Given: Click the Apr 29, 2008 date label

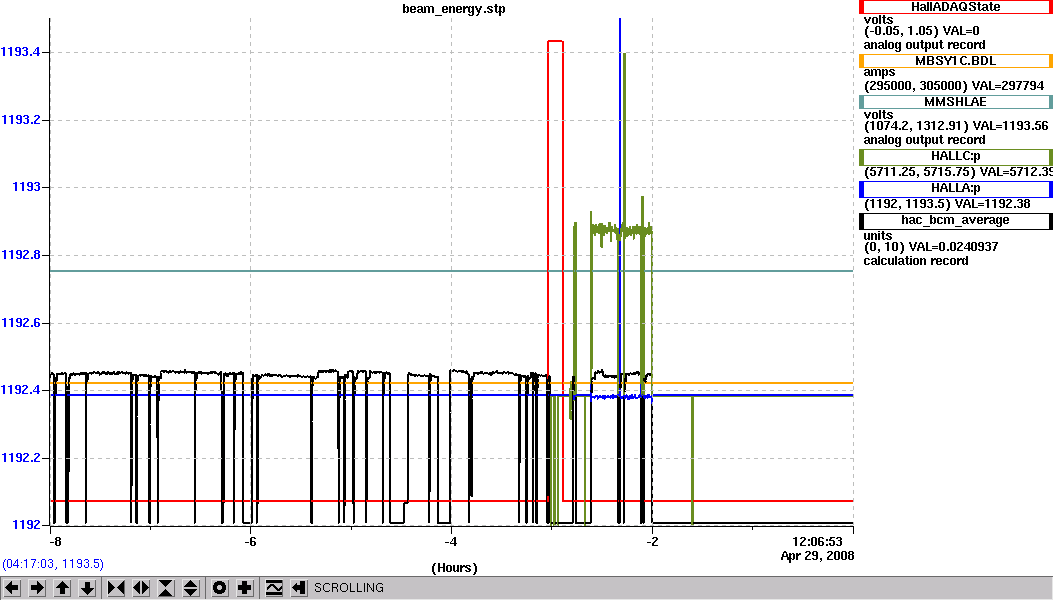Looking at the screenshot, I should point(817,556).
